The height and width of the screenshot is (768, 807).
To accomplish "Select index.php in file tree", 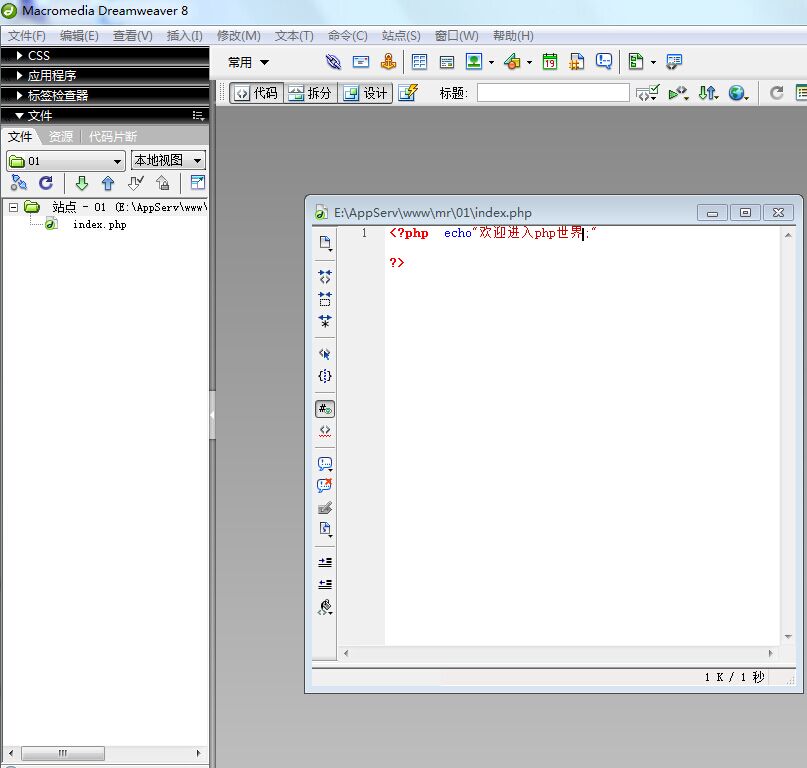I will (x=99, y=224).
